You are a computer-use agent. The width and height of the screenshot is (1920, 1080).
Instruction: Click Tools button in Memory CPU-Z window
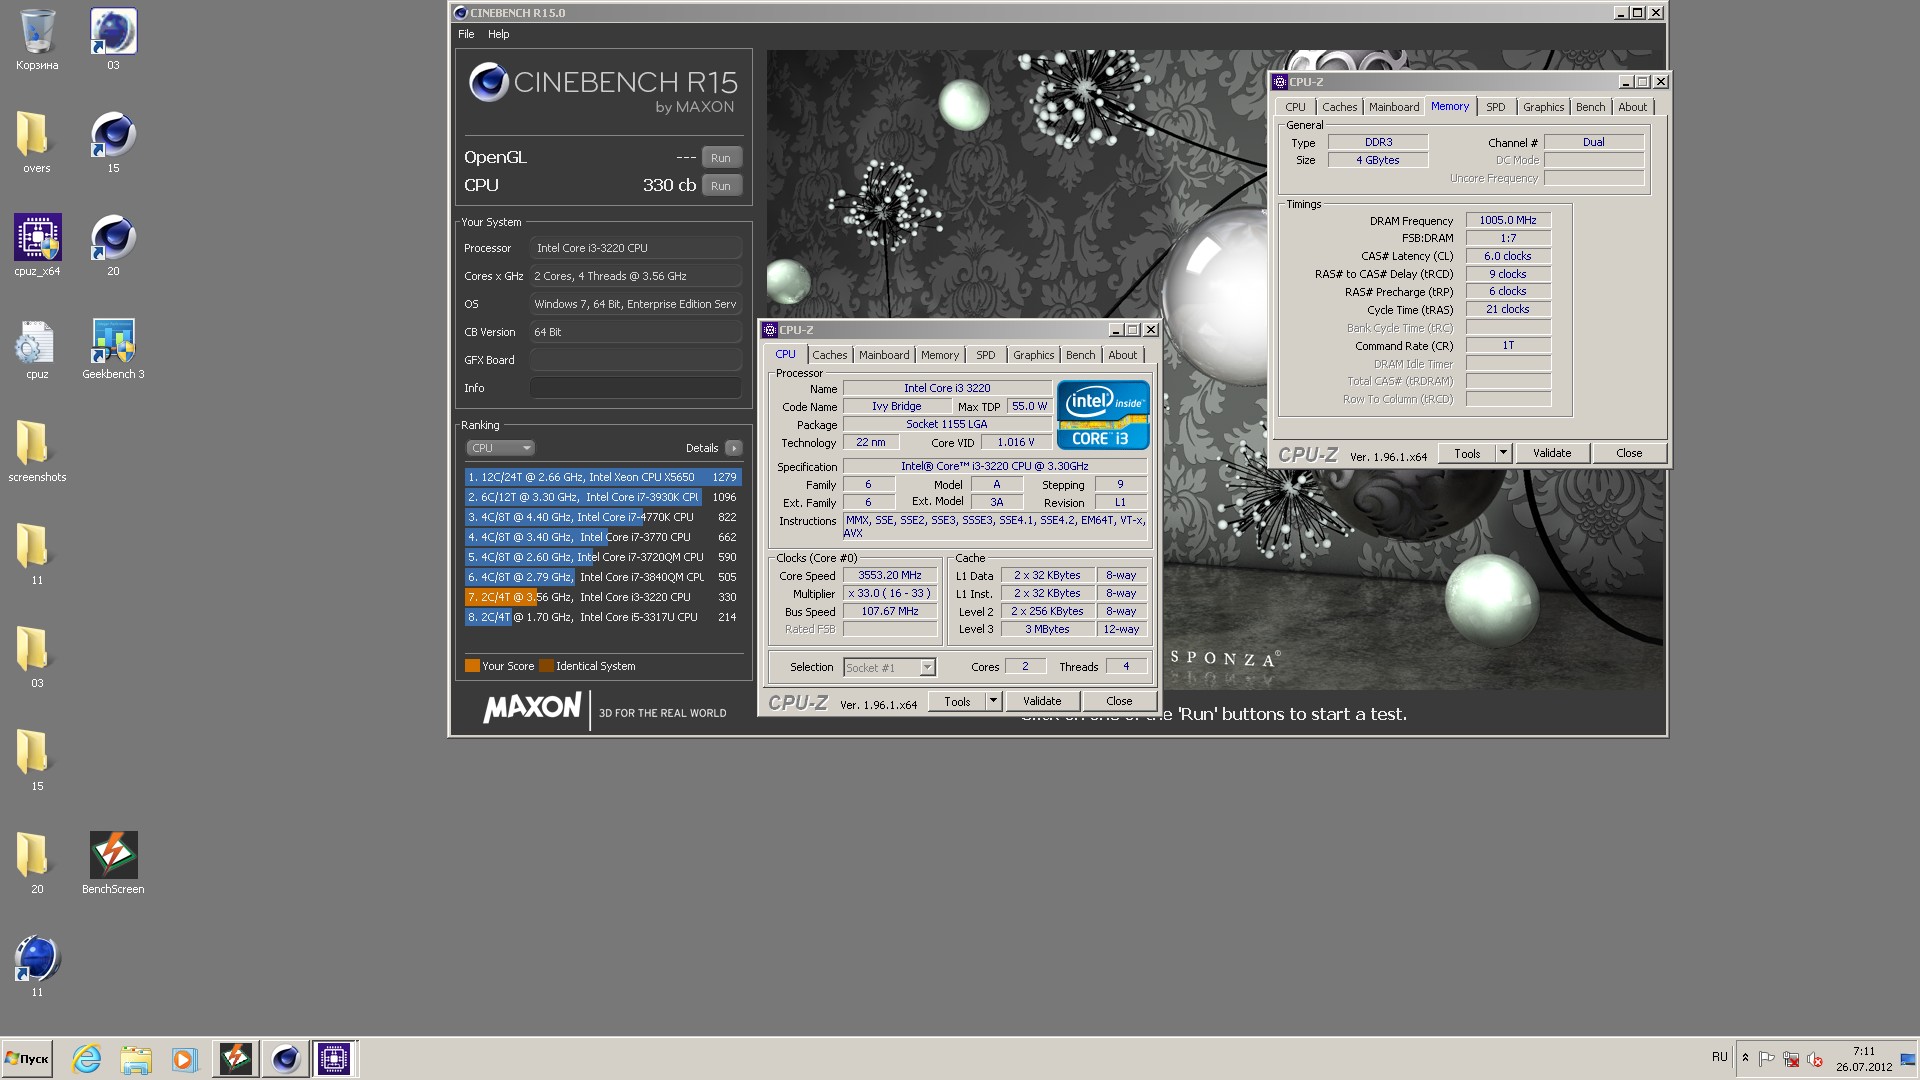point(1467,453)
